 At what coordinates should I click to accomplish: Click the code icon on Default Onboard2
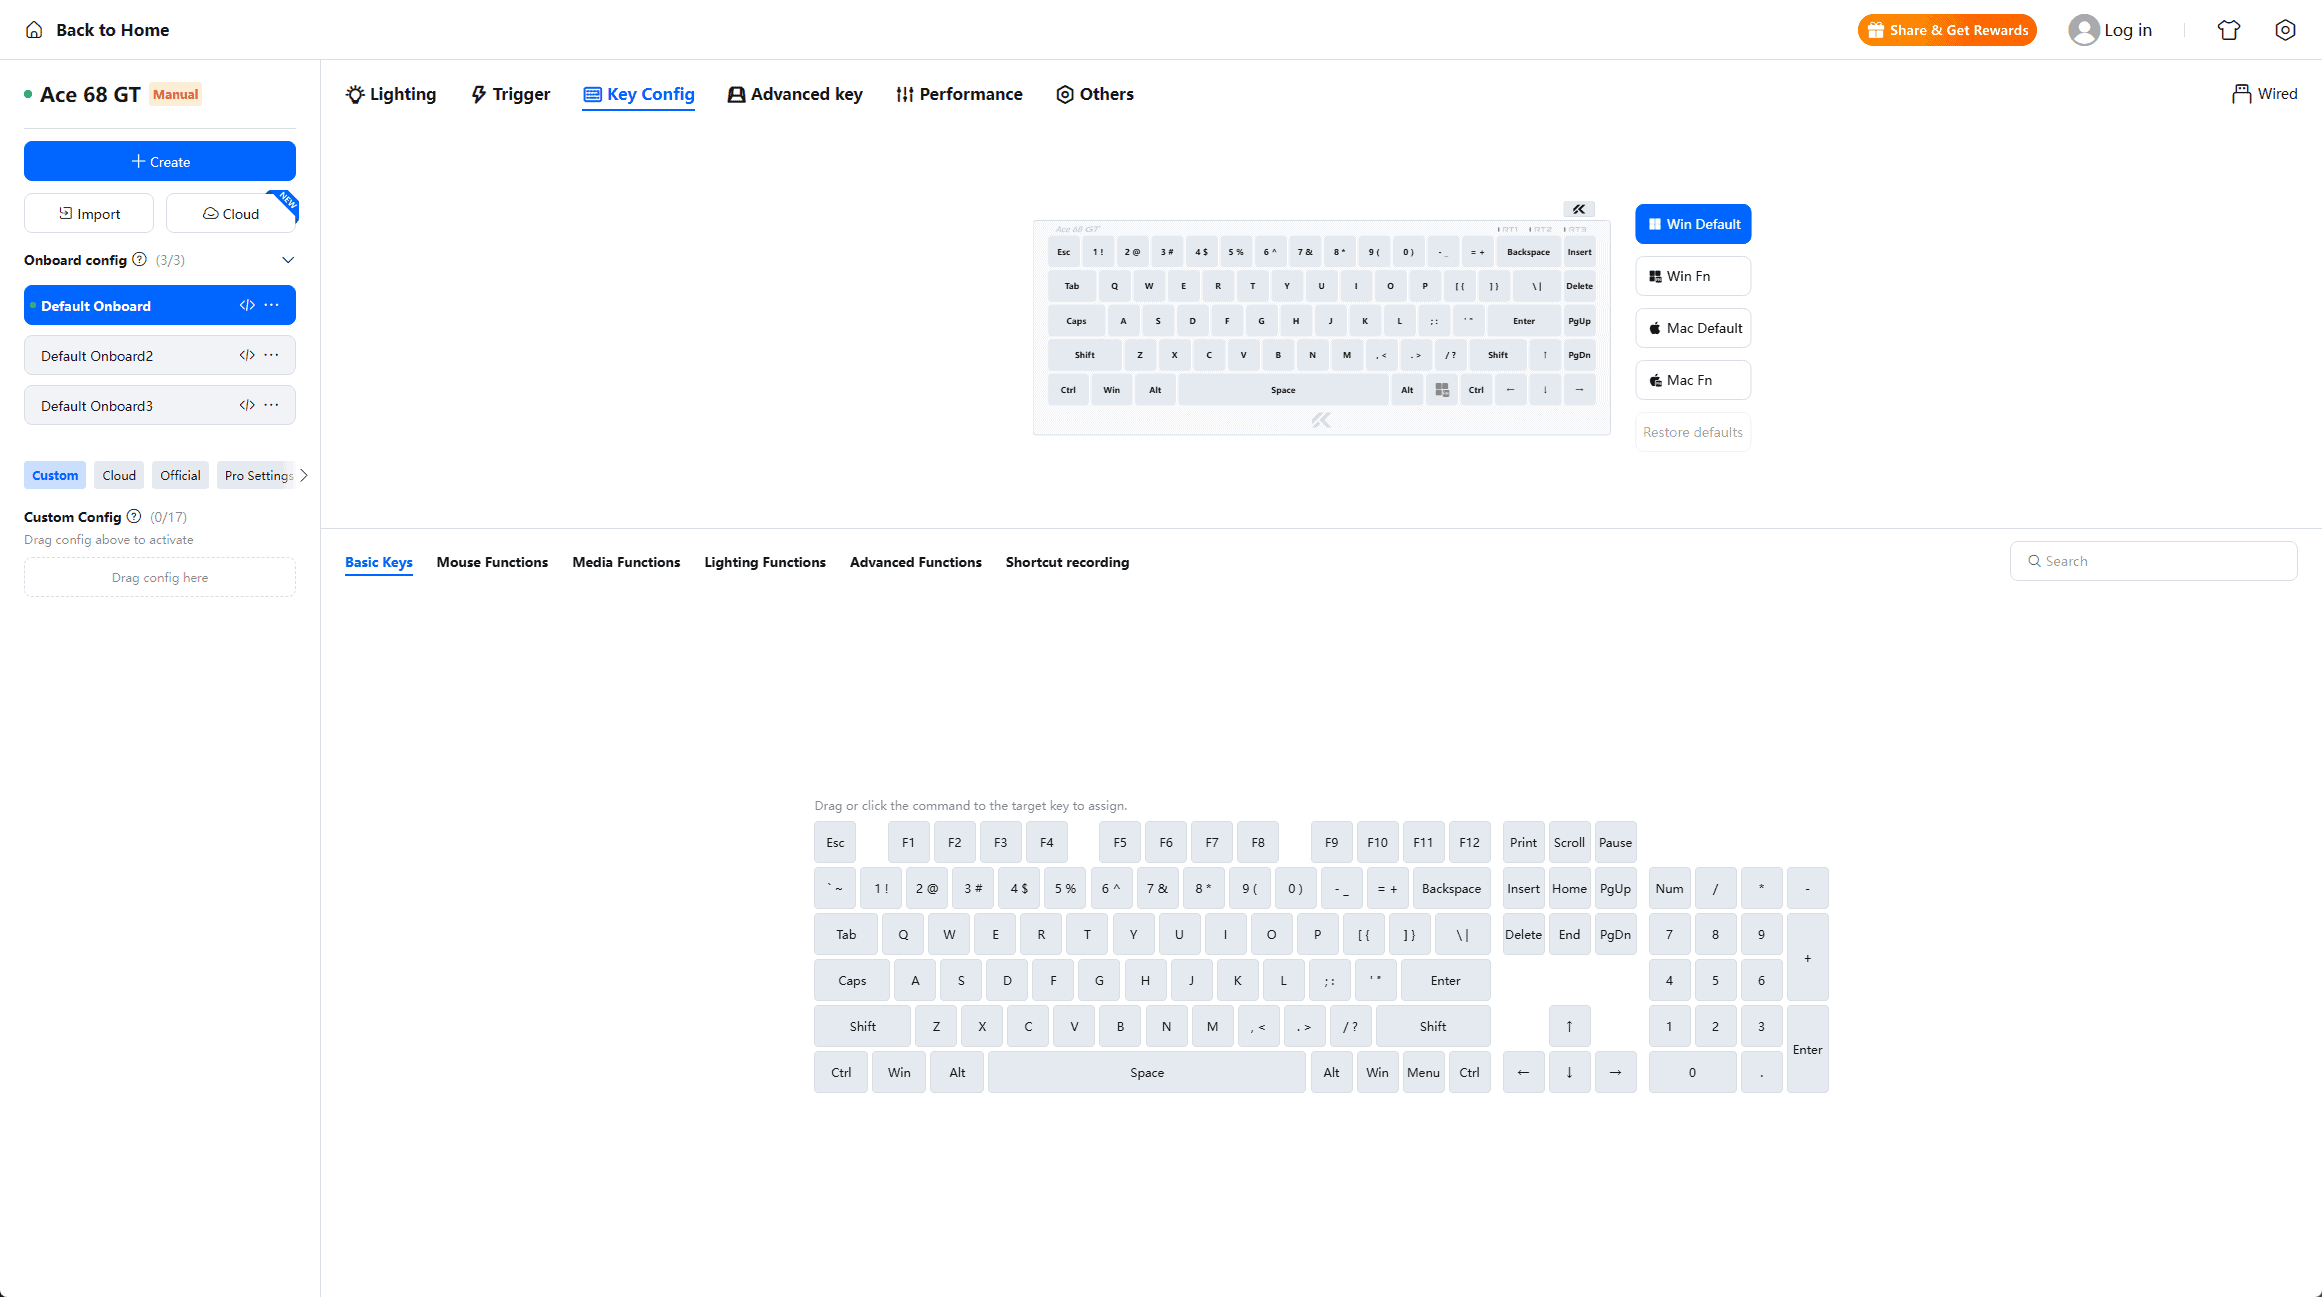tap(247, 355)
